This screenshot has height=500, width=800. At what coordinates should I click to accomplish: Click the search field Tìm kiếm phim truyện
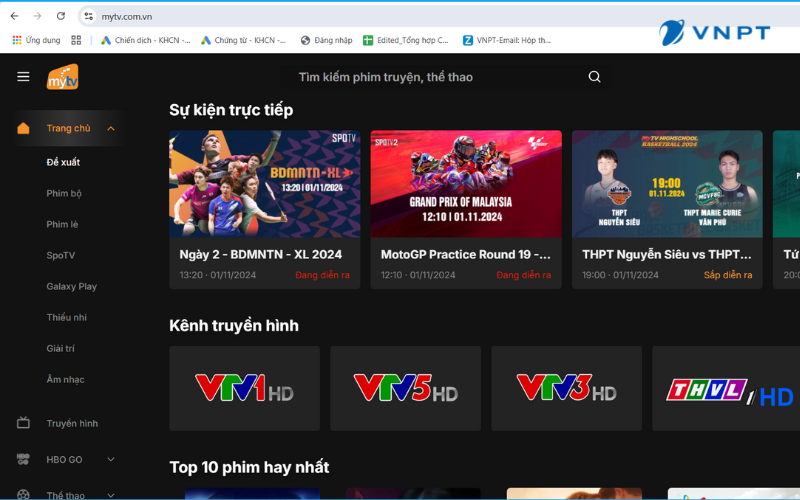click(444, 77)
